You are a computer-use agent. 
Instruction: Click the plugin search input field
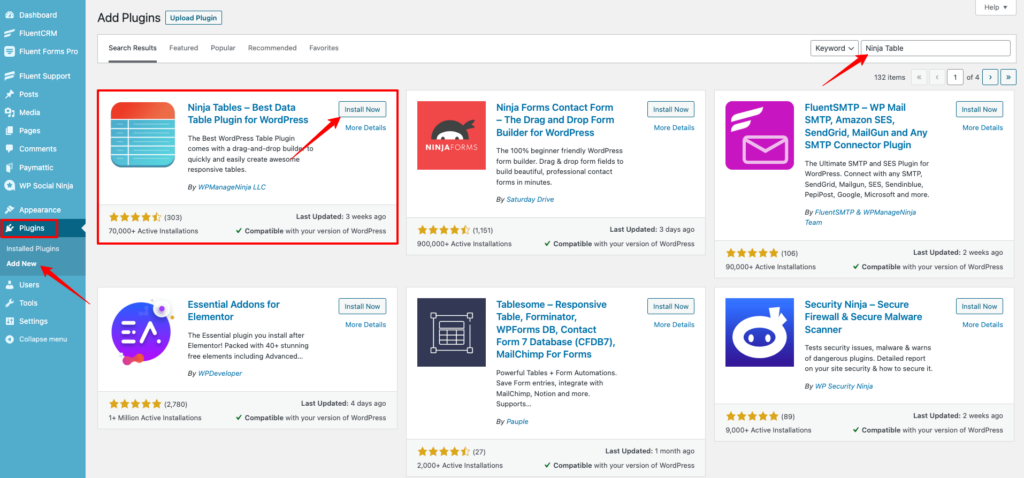[x=935, y=48]
